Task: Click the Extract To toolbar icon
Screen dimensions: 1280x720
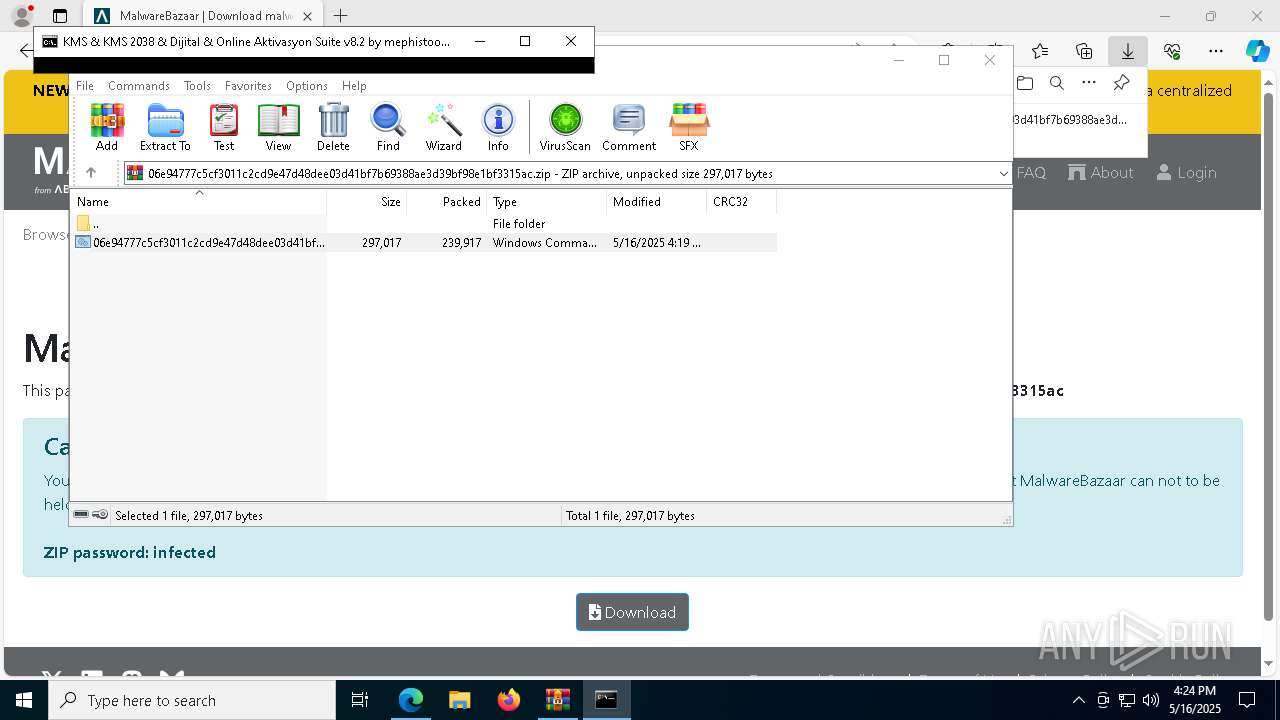Action: [165, 127]
